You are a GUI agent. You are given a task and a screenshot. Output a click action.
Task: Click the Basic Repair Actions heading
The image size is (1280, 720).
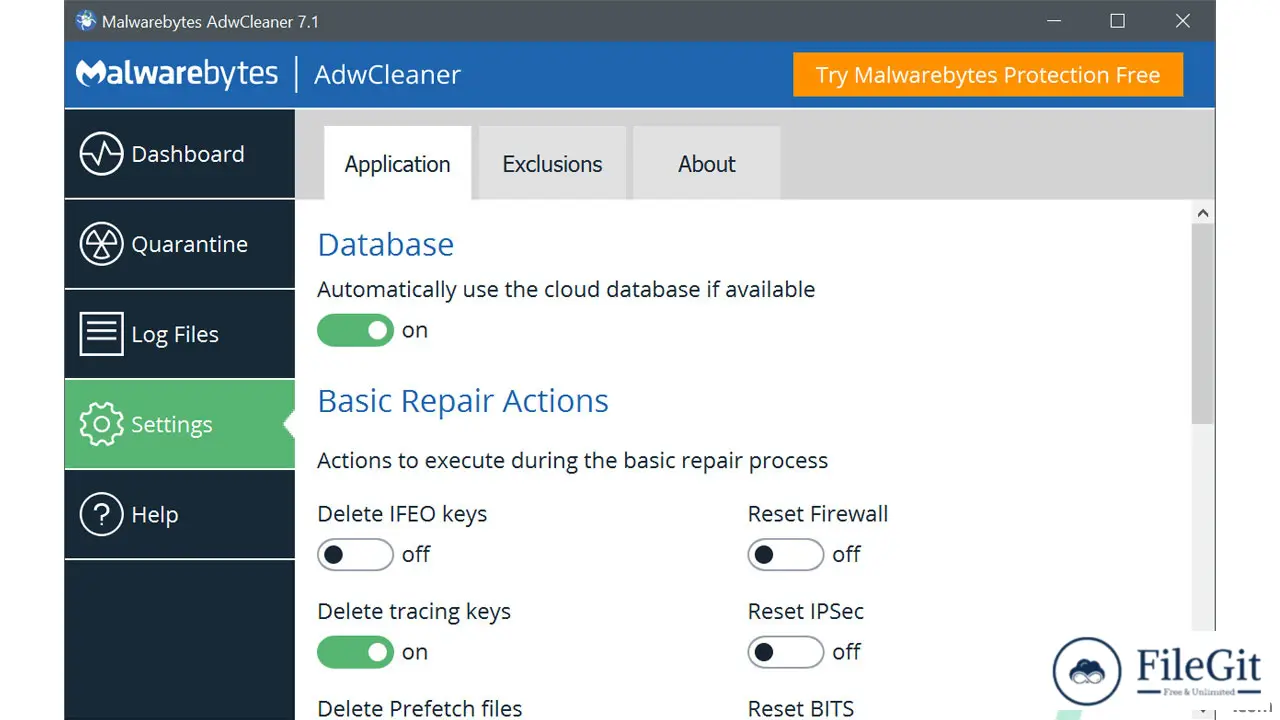click(x=463, y=400)
